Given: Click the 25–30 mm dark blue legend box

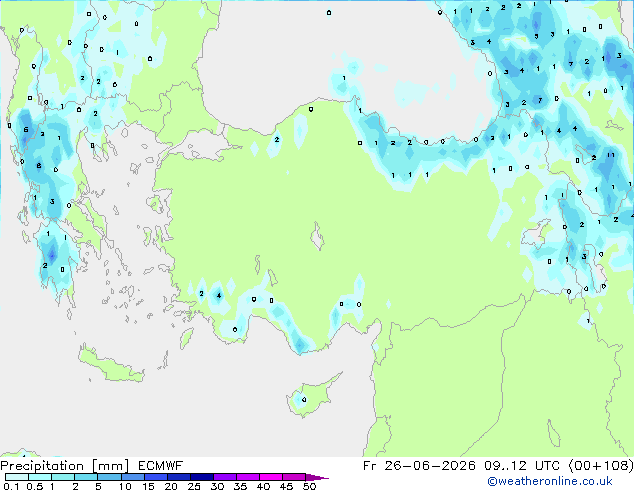Looking at the screenshot, I should click(202, 477).
